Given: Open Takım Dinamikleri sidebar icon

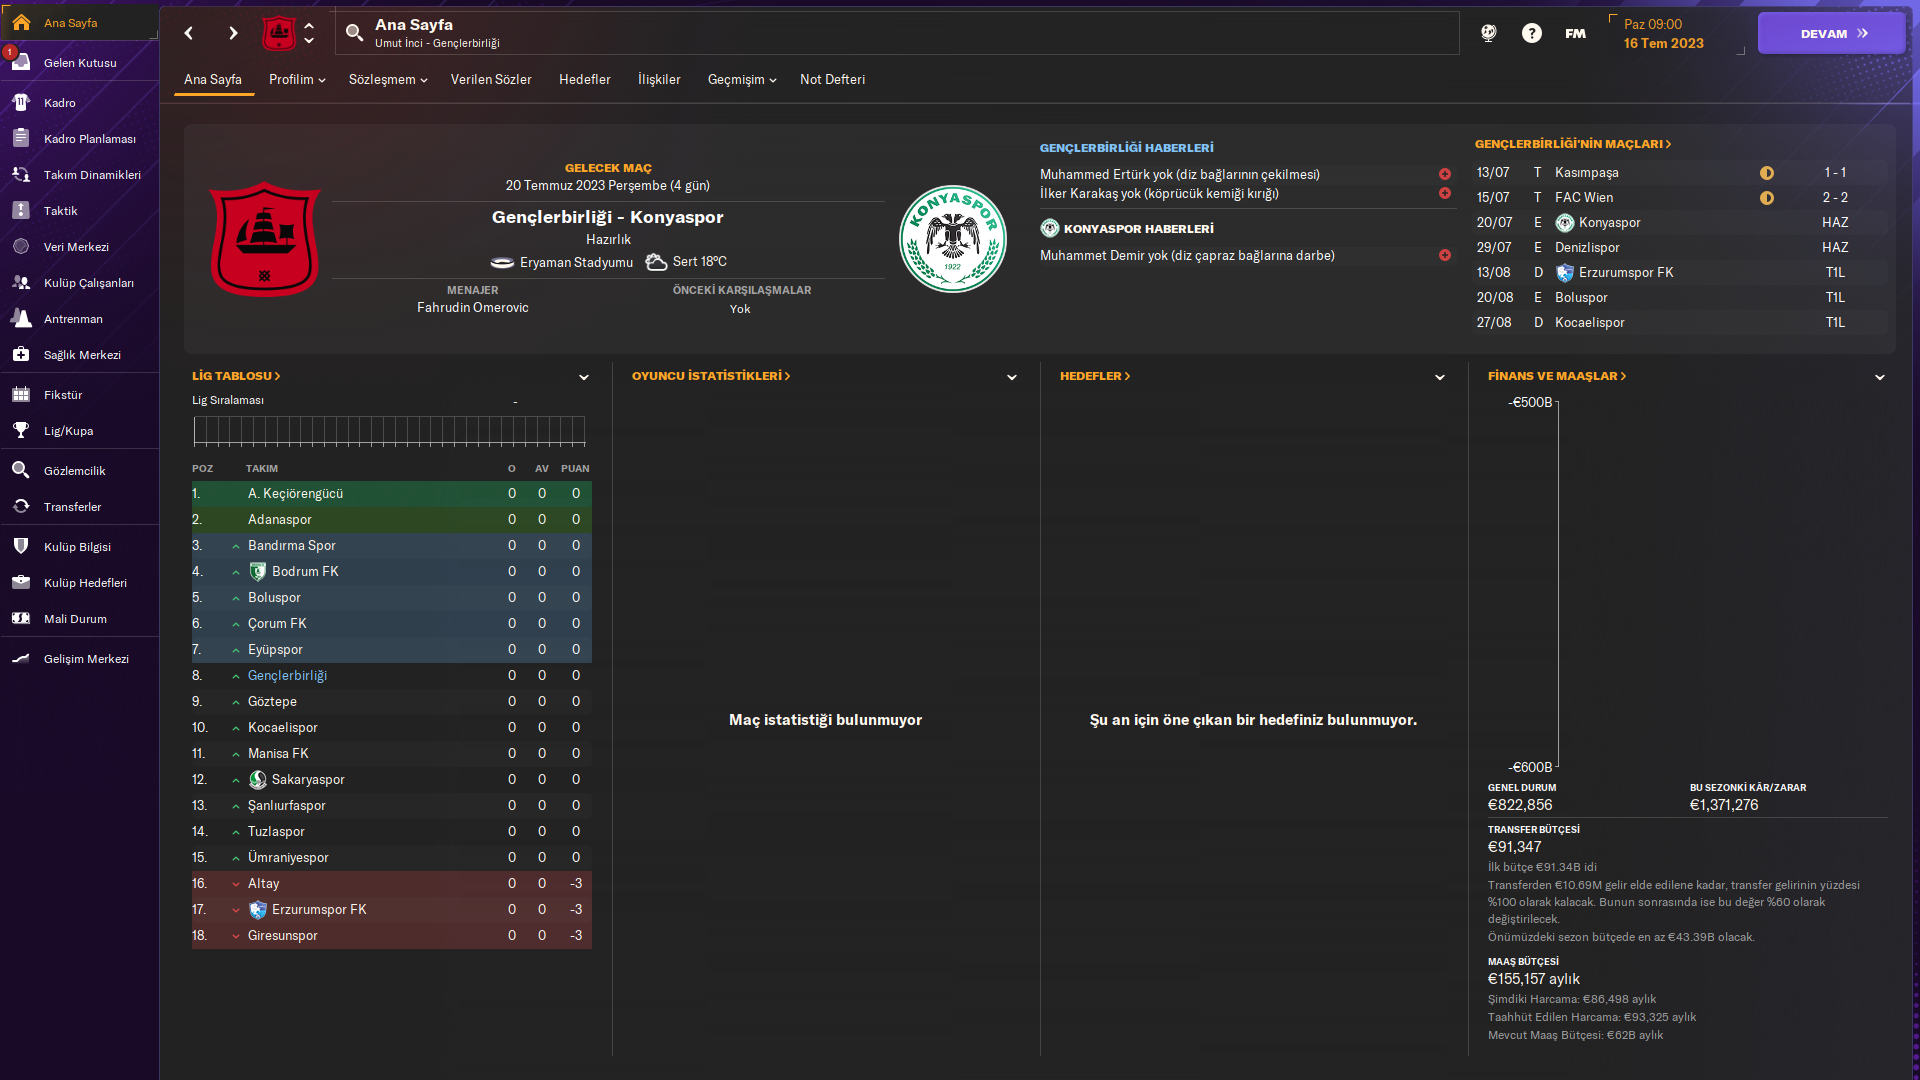Looking at the screenshot, I should click(21, 174).
